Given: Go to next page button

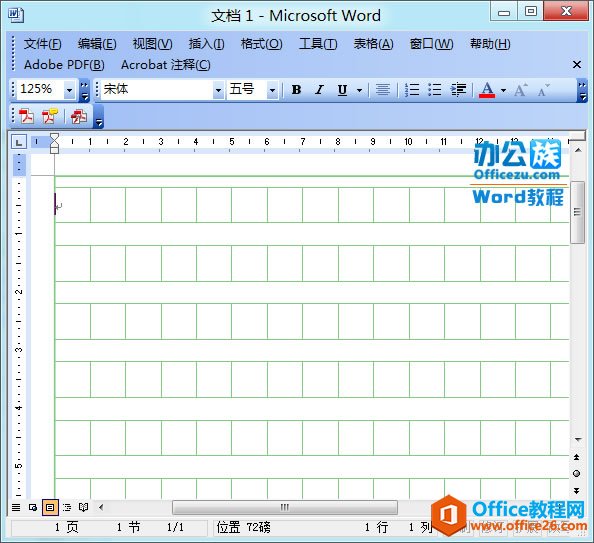Looking at the screenshot, I should 577,491.
